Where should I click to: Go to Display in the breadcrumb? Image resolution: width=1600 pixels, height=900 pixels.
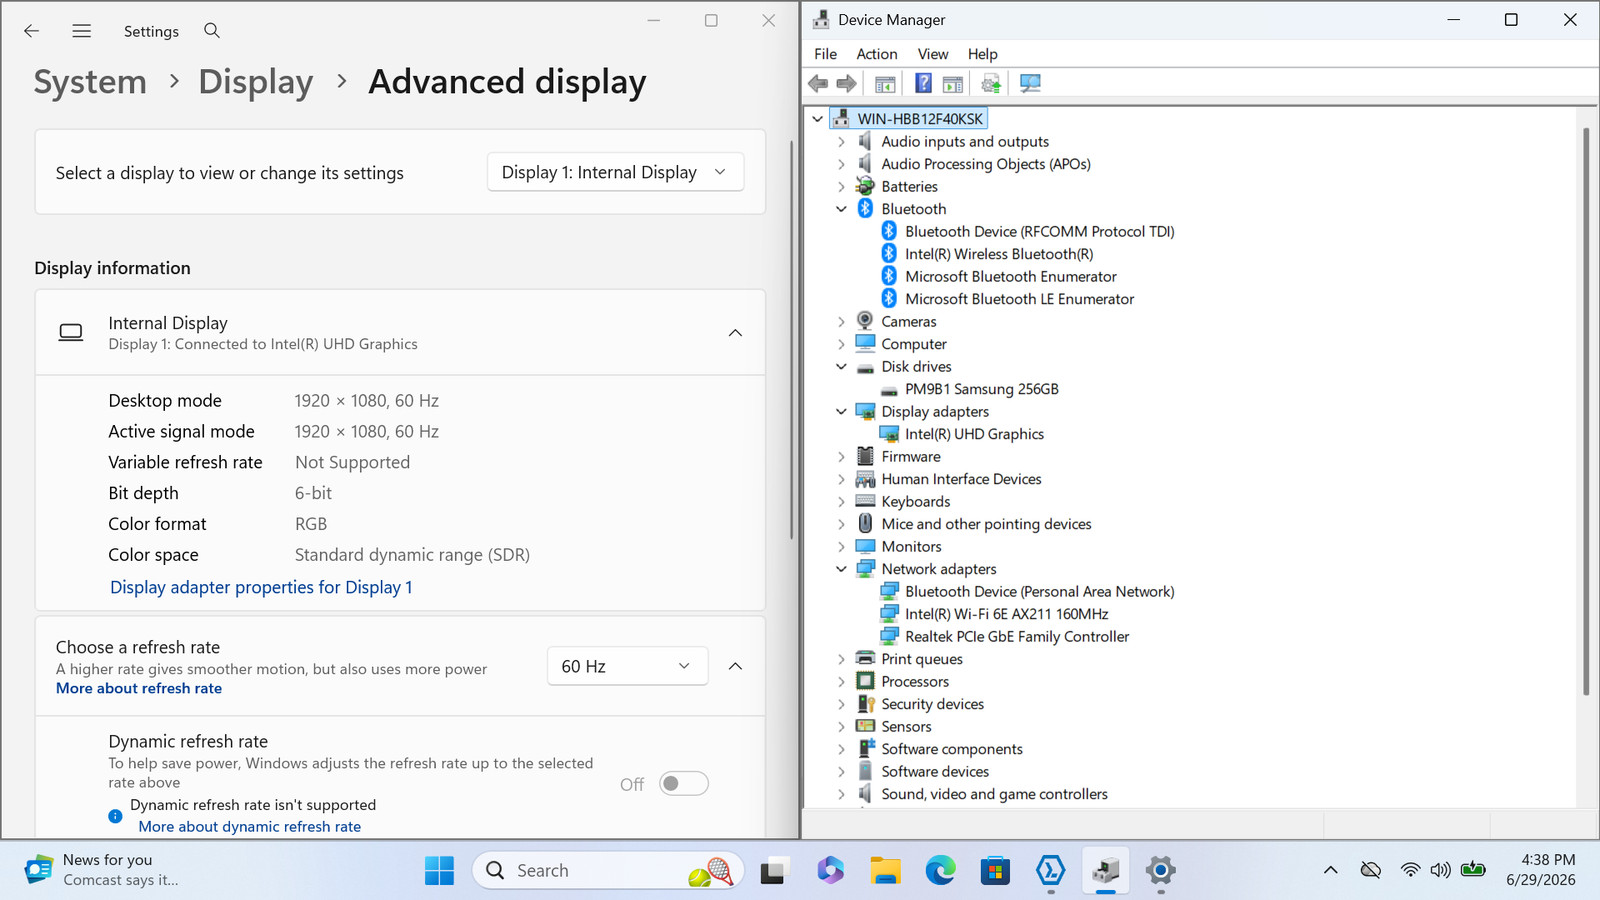tap(256, 81)
